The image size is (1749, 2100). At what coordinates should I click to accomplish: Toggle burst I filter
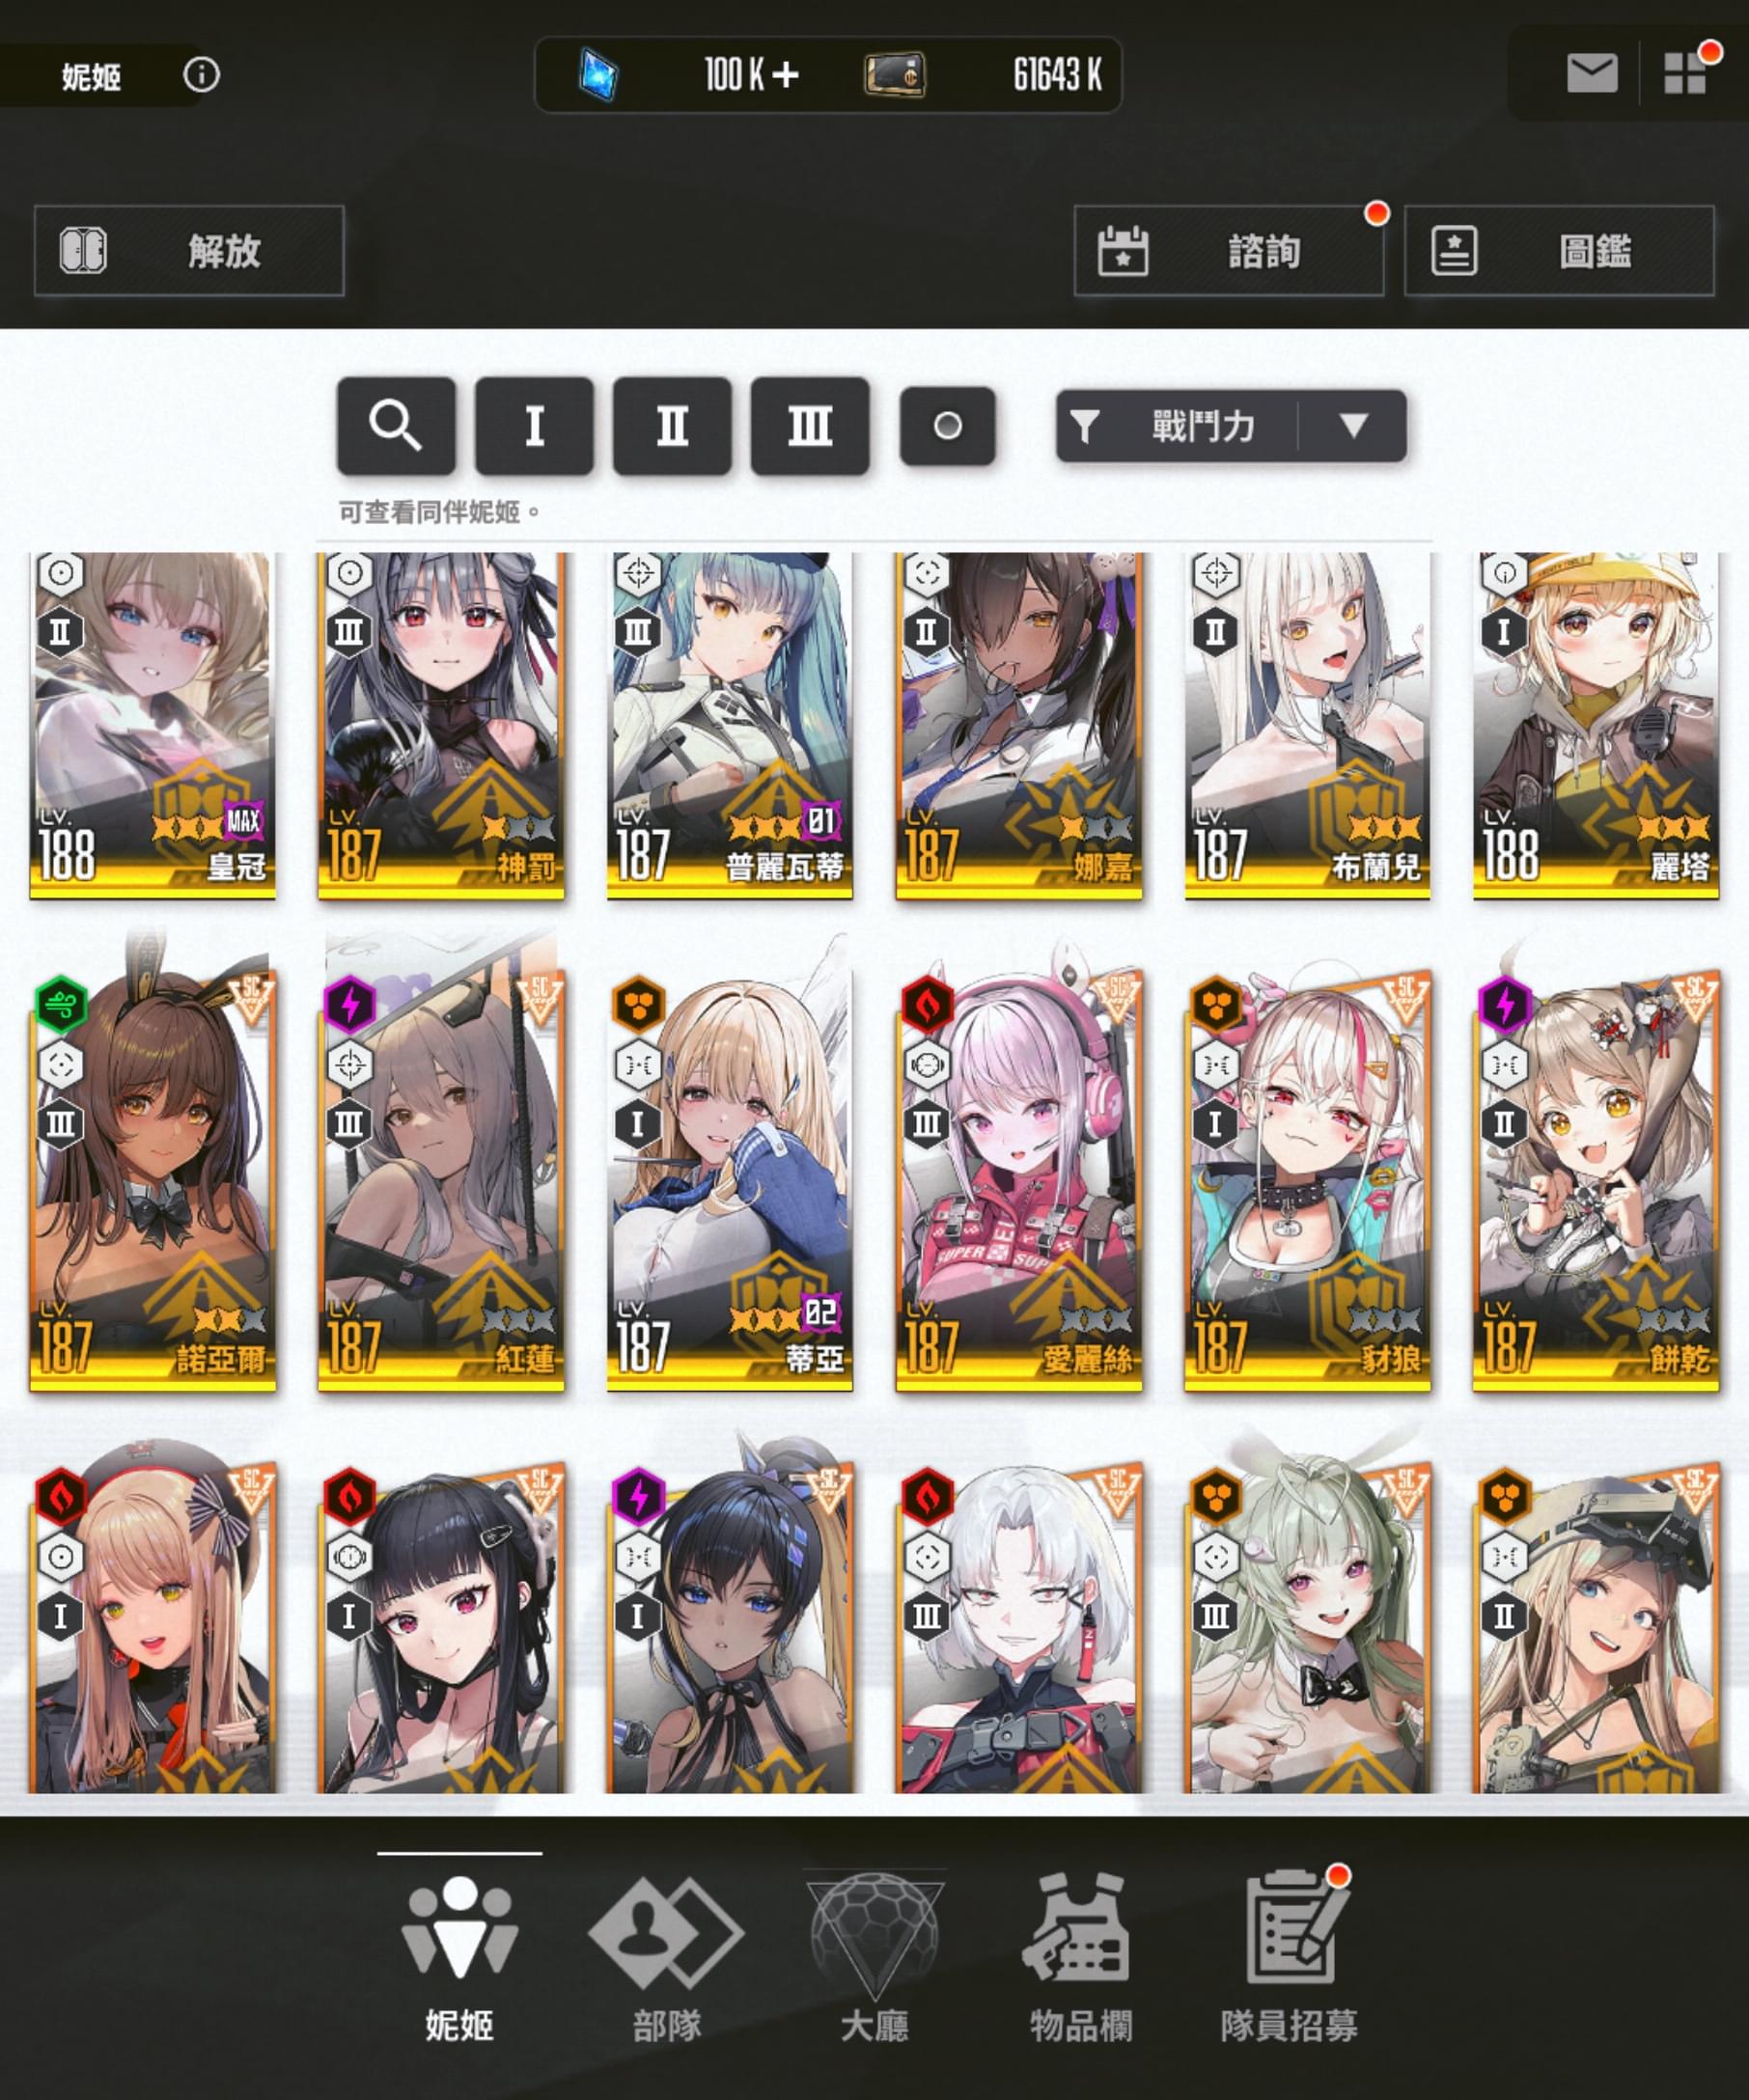click(x=534, y=426)
